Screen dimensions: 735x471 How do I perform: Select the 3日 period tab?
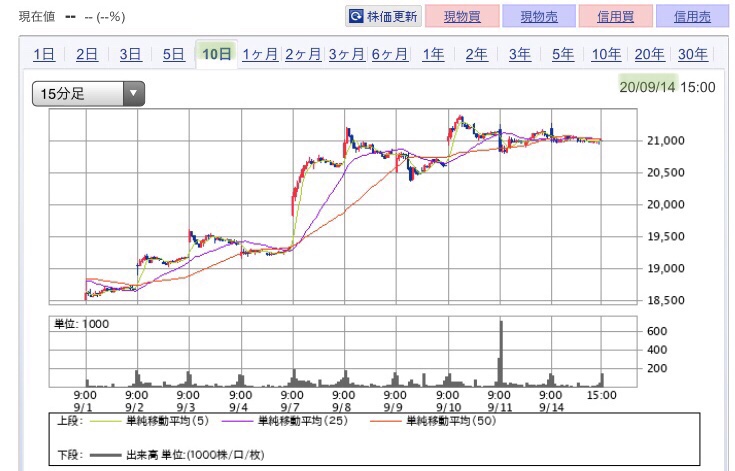[x=130, y=54]
